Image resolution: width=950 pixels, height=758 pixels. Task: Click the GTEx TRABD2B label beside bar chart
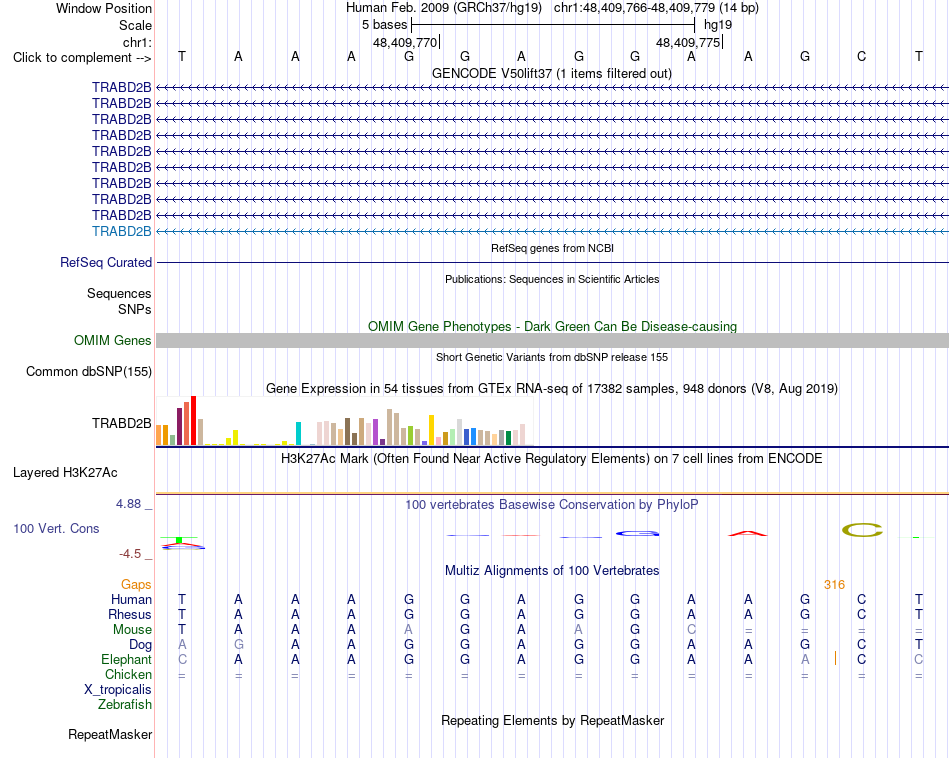click(121, 423)
